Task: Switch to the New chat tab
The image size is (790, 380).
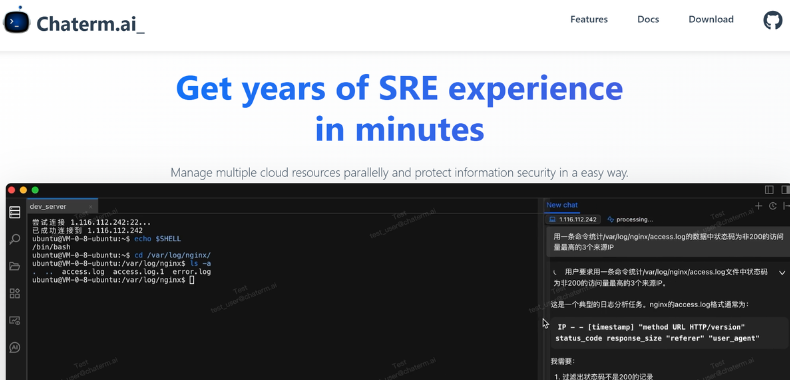Action: tap(562, 205)
